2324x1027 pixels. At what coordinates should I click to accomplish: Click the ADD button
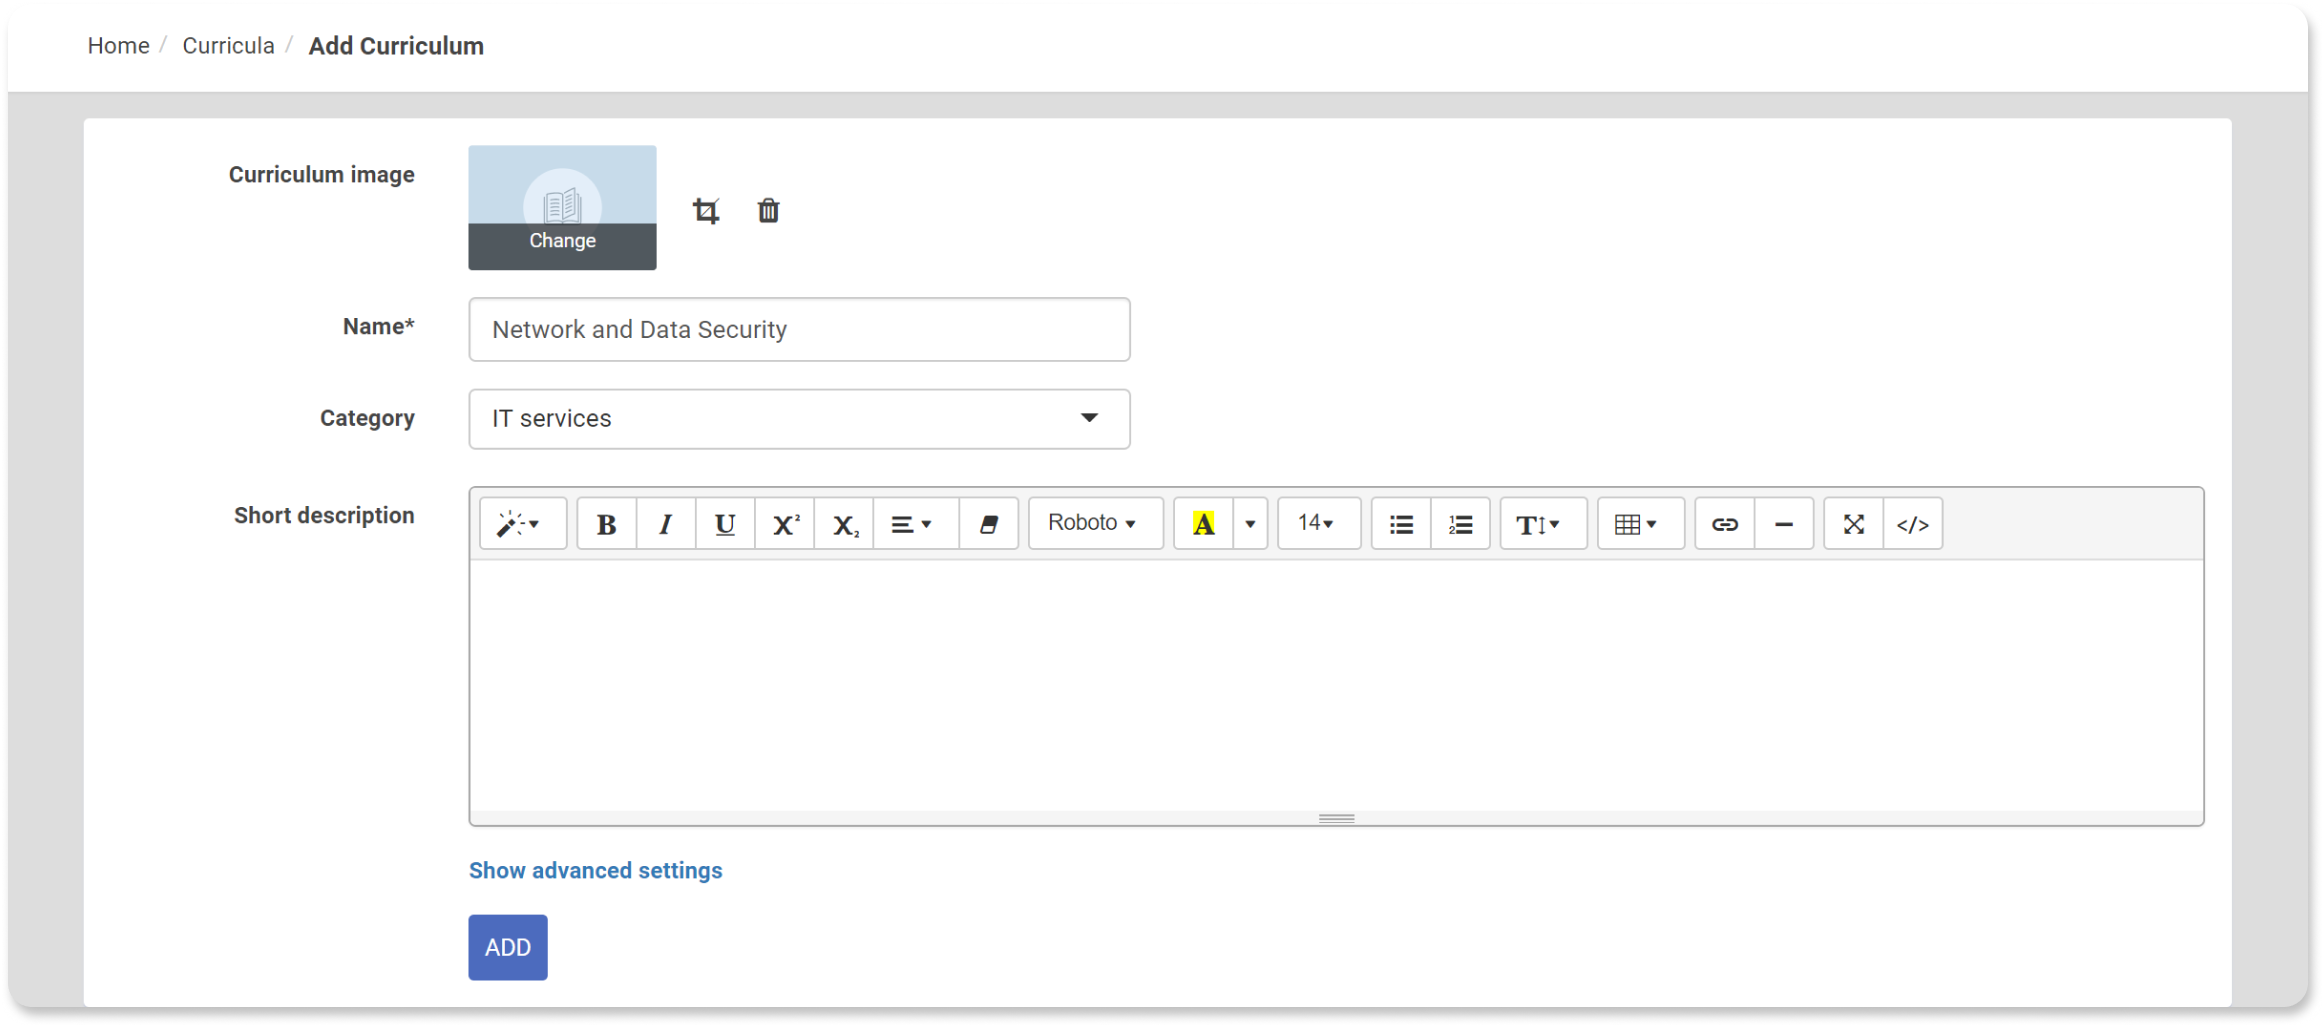[x=508, y=947]
